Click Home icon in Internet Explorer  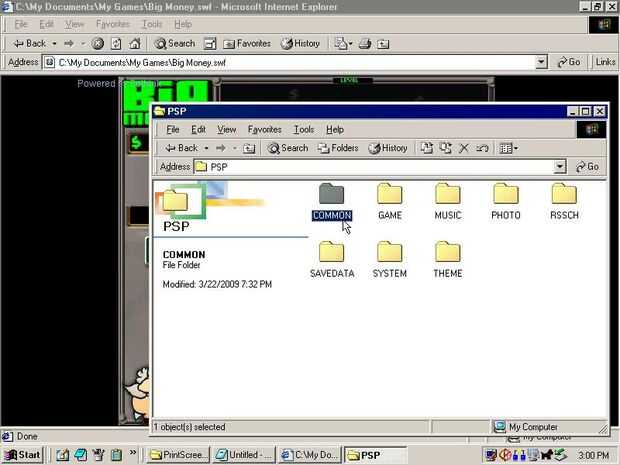[x=134, y=43]
